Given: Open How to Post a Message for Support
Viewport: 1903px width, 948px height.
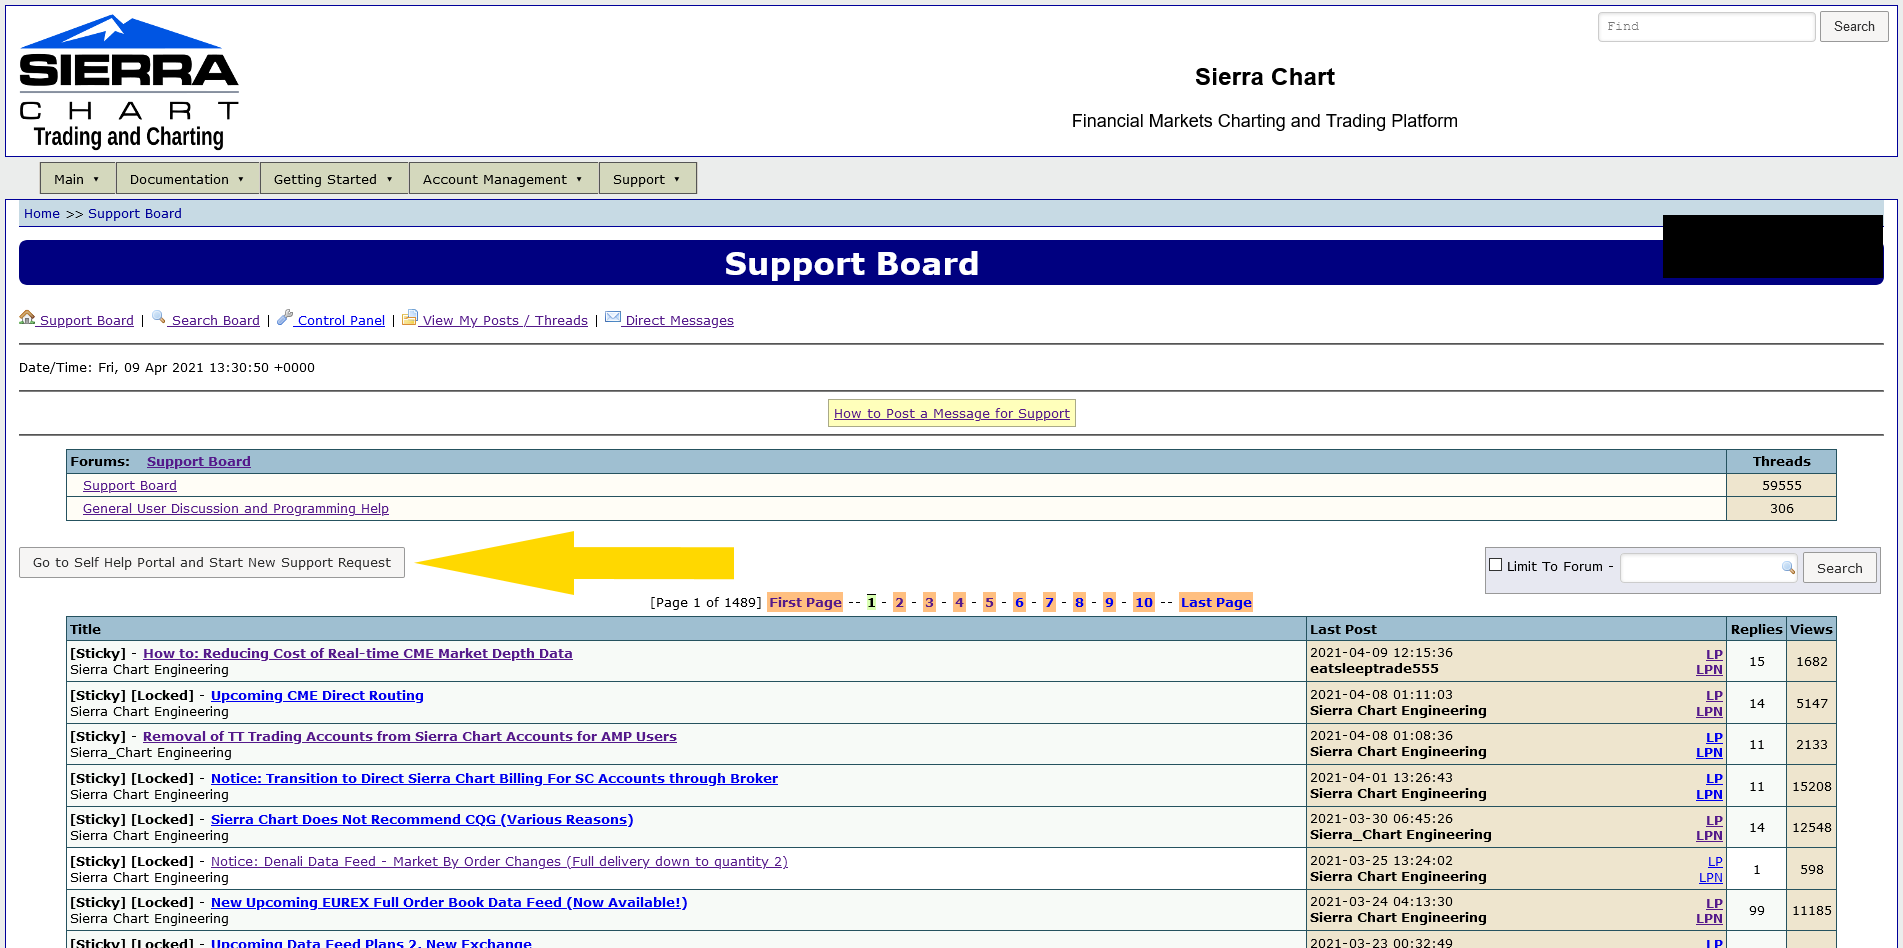Looking at the screenshot, I should [952, 414].
